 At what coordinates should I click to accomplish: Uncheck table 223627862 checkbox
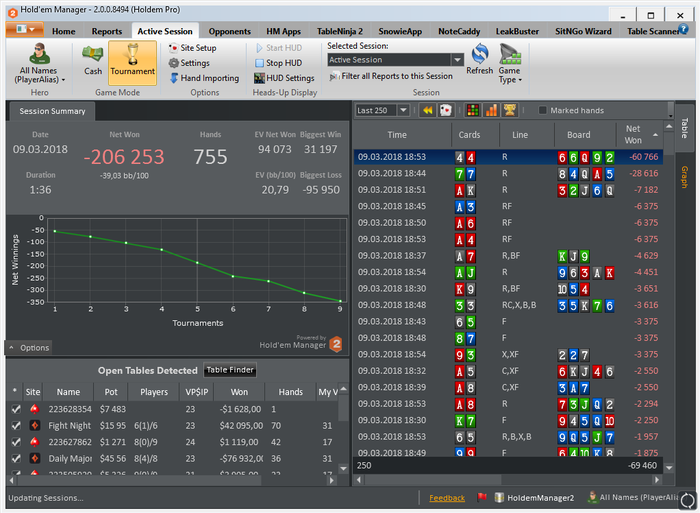[16, 442]
